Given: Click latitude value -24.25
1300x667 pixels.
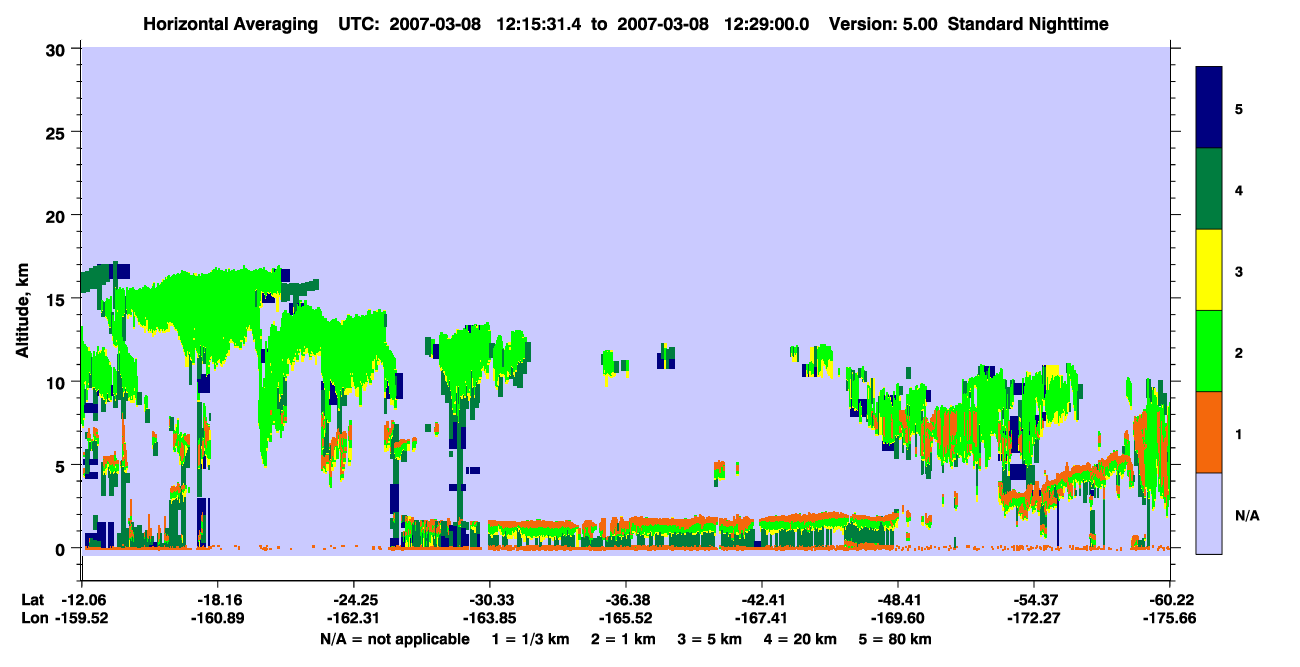Looking at the screenshot, I should point(353,600).
